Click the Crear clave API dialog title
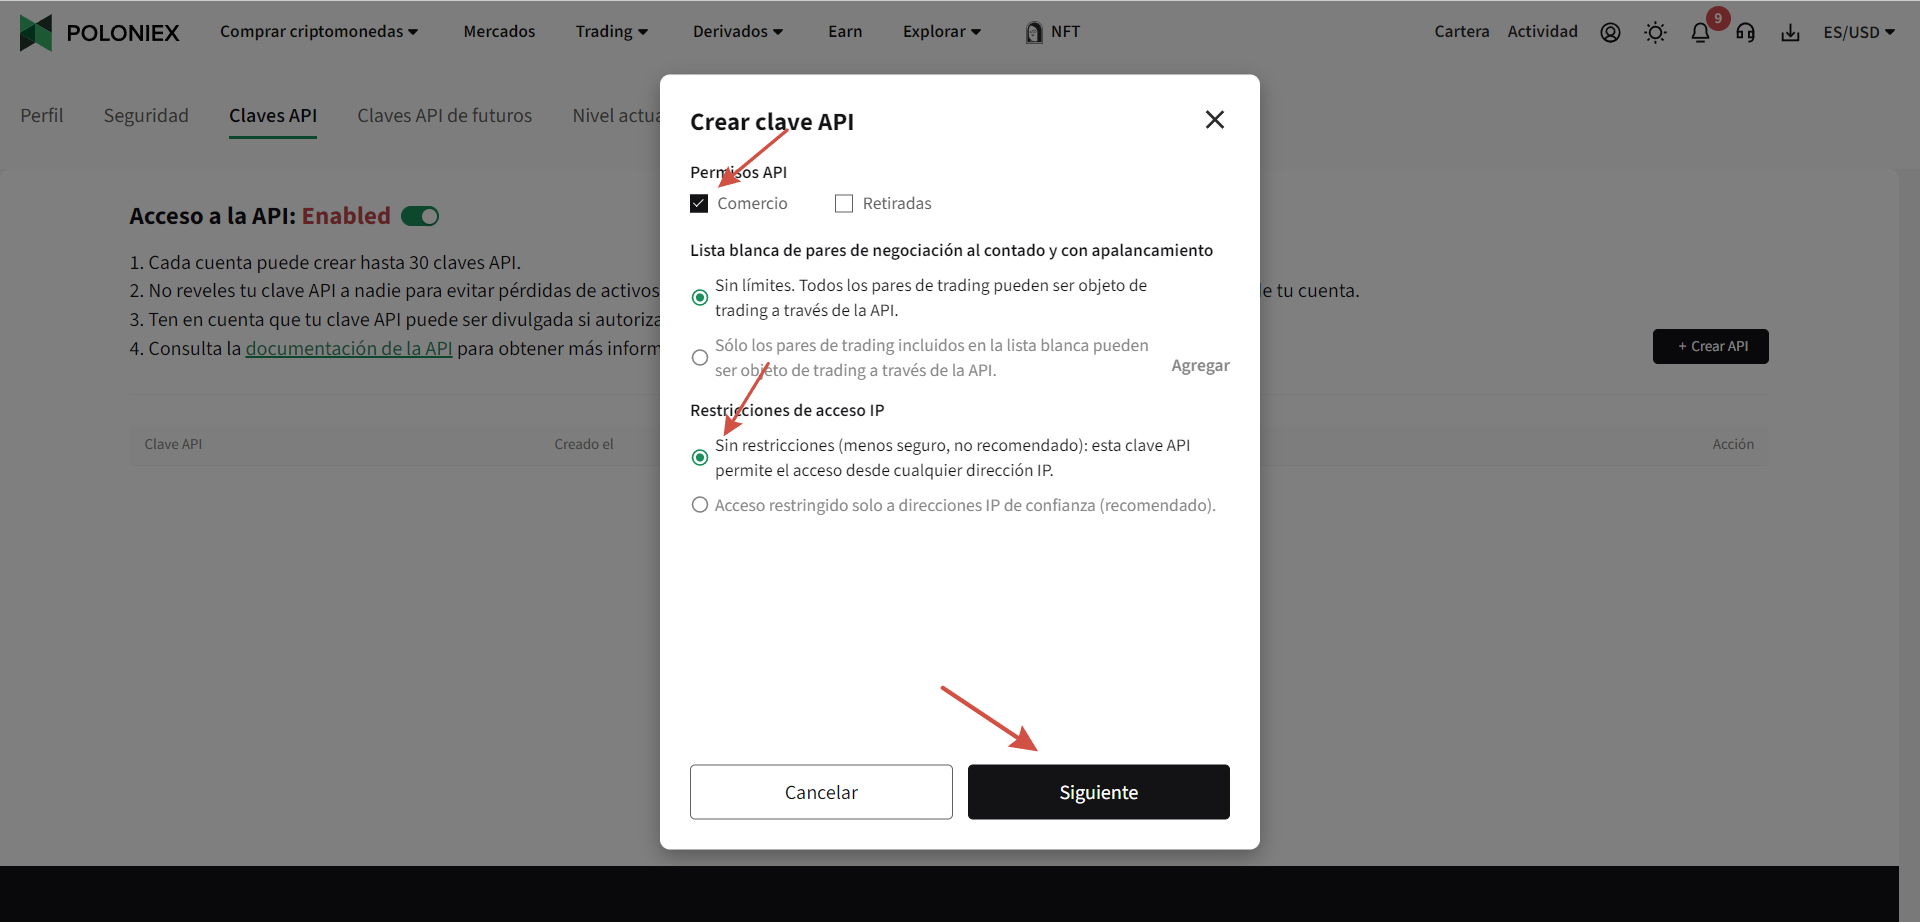This screenshot has width=1920, height=922. click(x=772, y=122)
